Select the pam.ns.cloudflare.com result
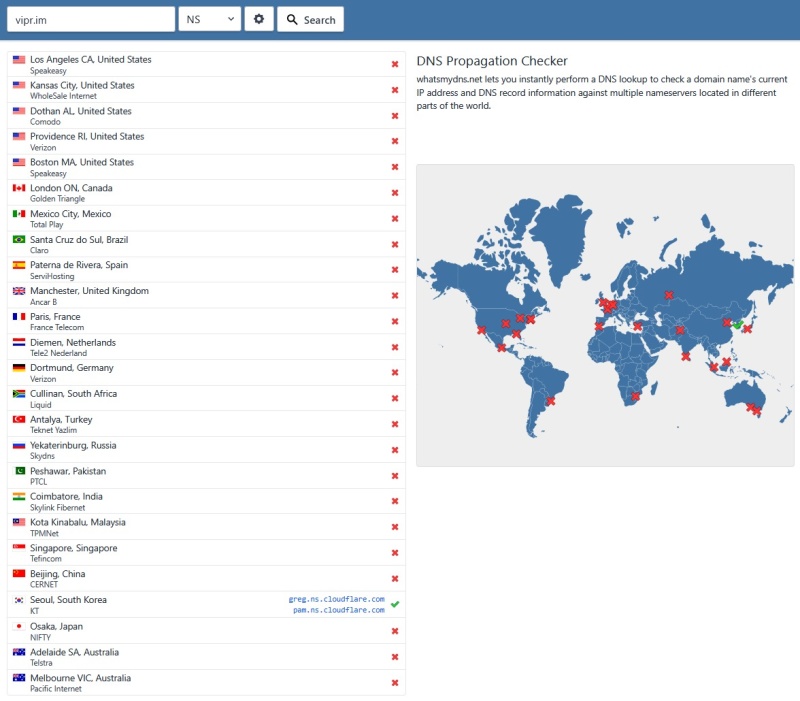Image resolution: width=800 pixels, height=701 pixels. (x=339, y=610)
